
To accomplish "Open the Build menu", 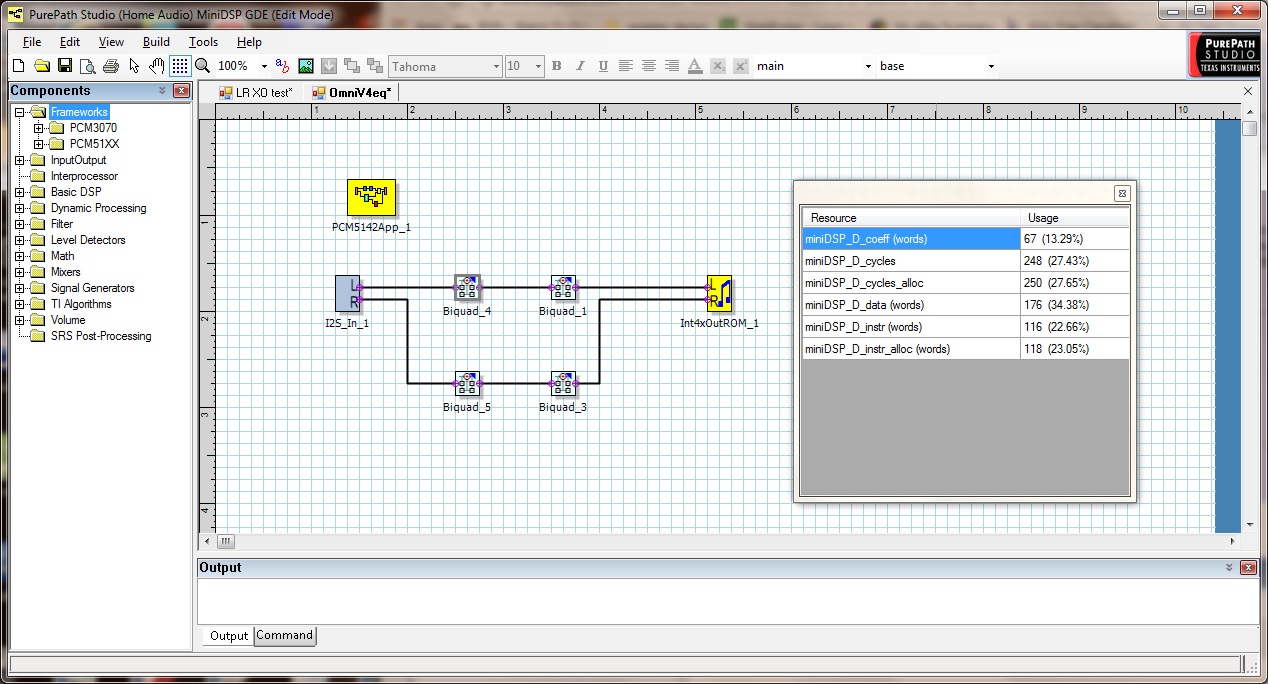I will [x=156, y=42].
